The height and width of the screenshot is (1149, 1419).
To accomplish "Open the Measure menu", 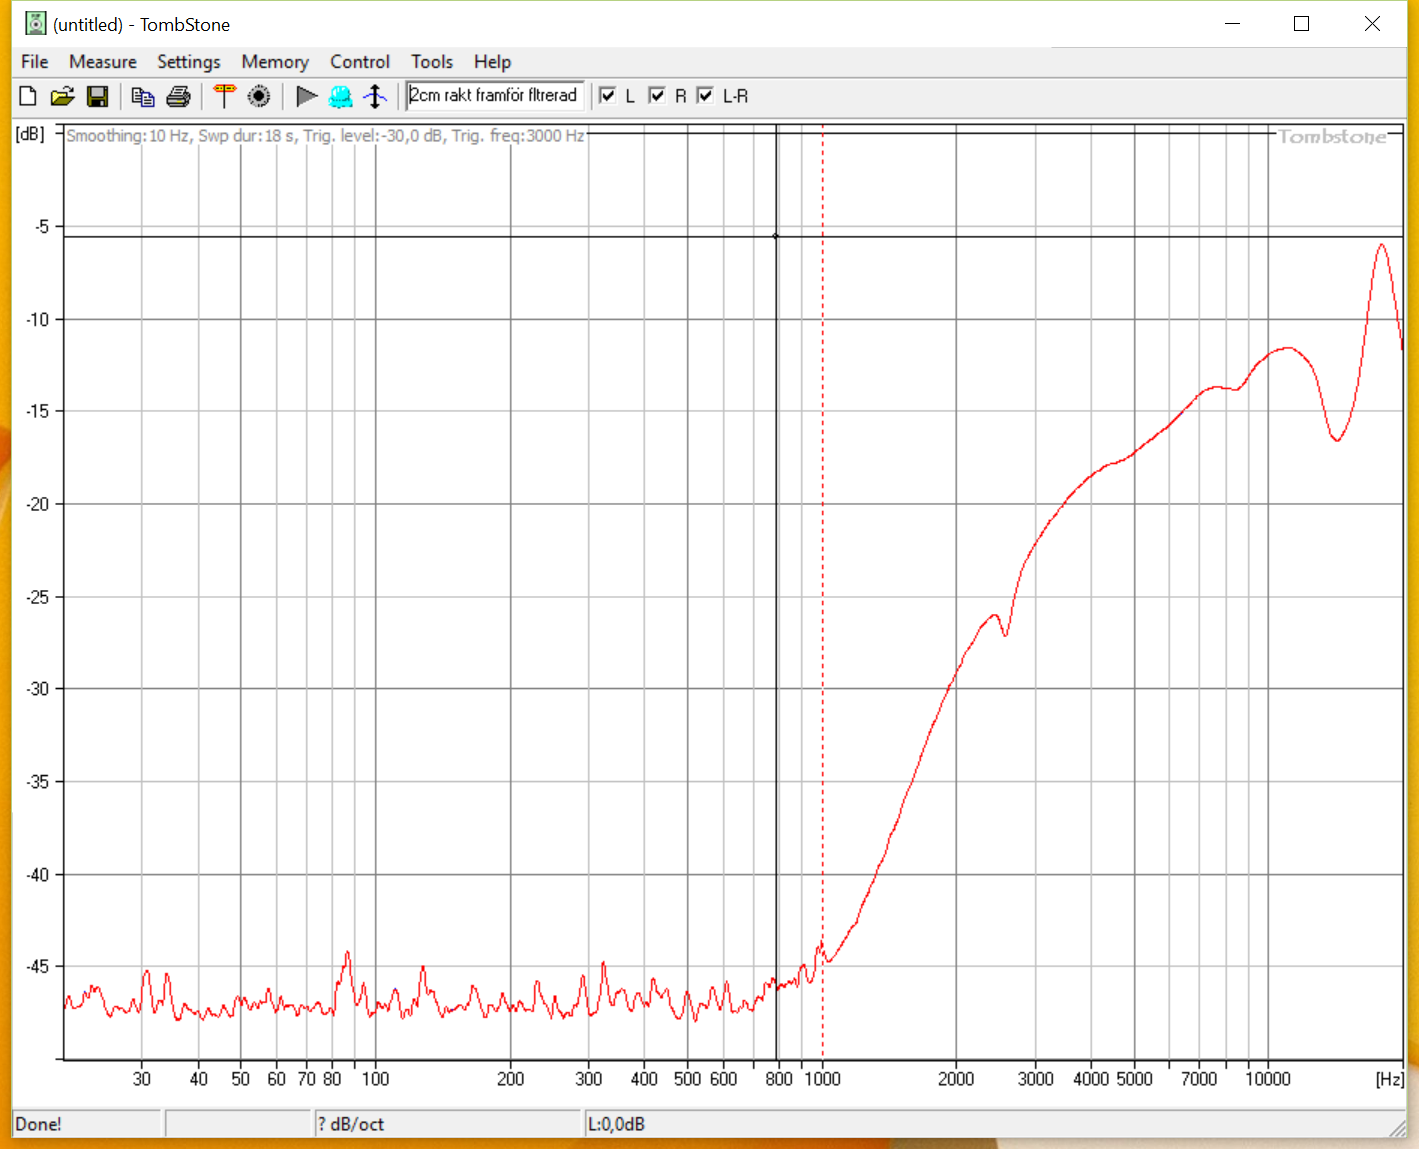I will point(103,62).
